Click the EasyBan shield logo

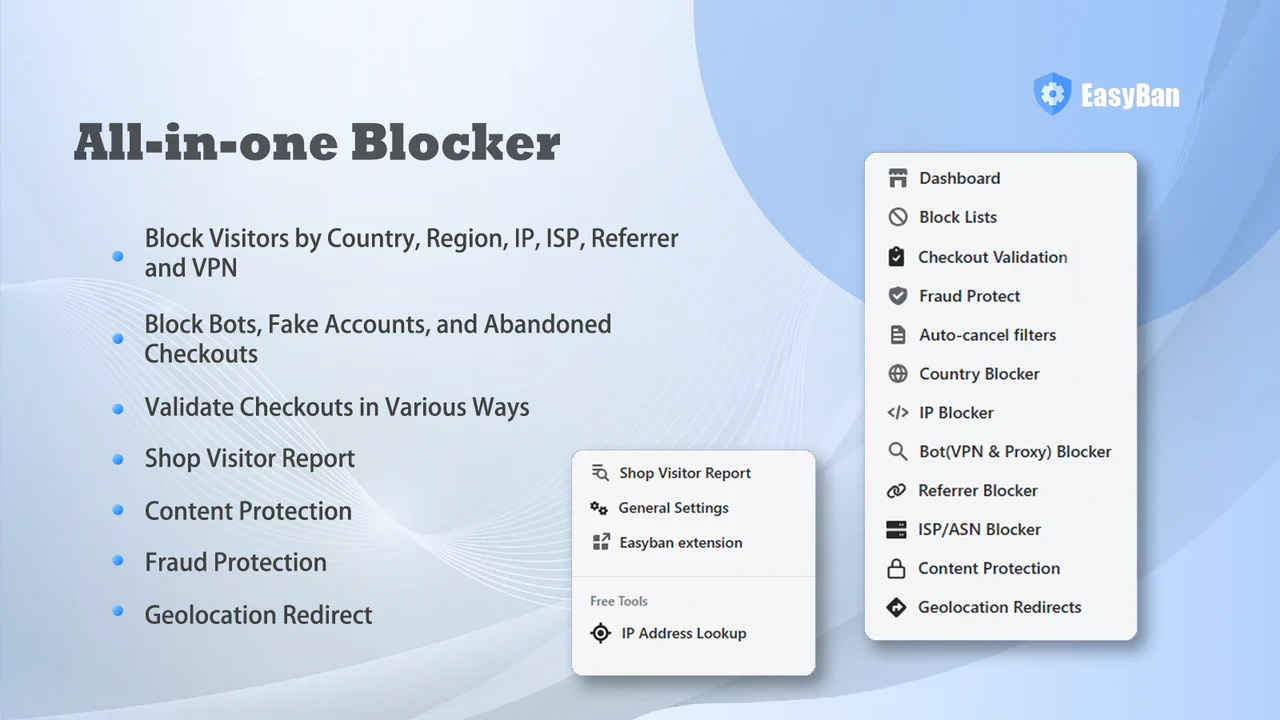[x=1052, y=93]
